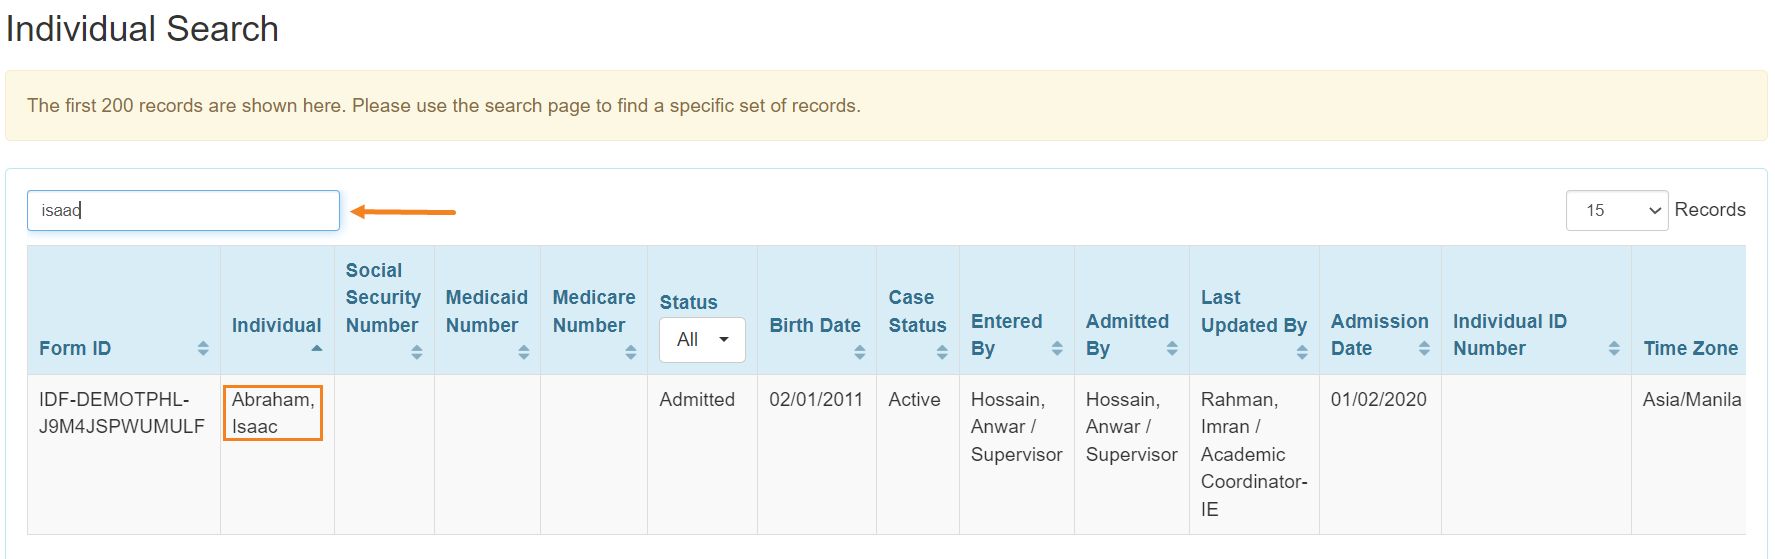Sort by Individual ID Number arrows

click(x=1614, y=348)
